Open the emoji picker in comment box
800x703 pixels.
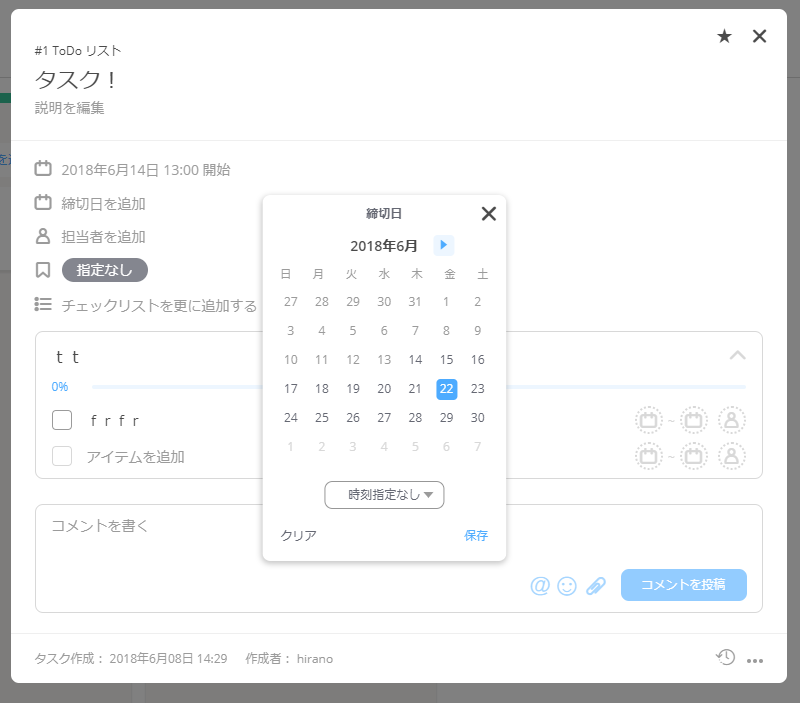pyautogui.click(x=567, y=586)
